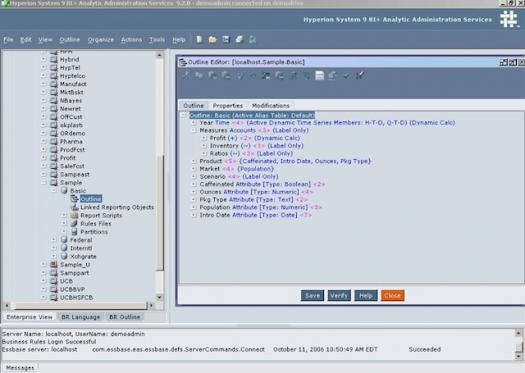Open the Organize menu

(x=101, y=40)
